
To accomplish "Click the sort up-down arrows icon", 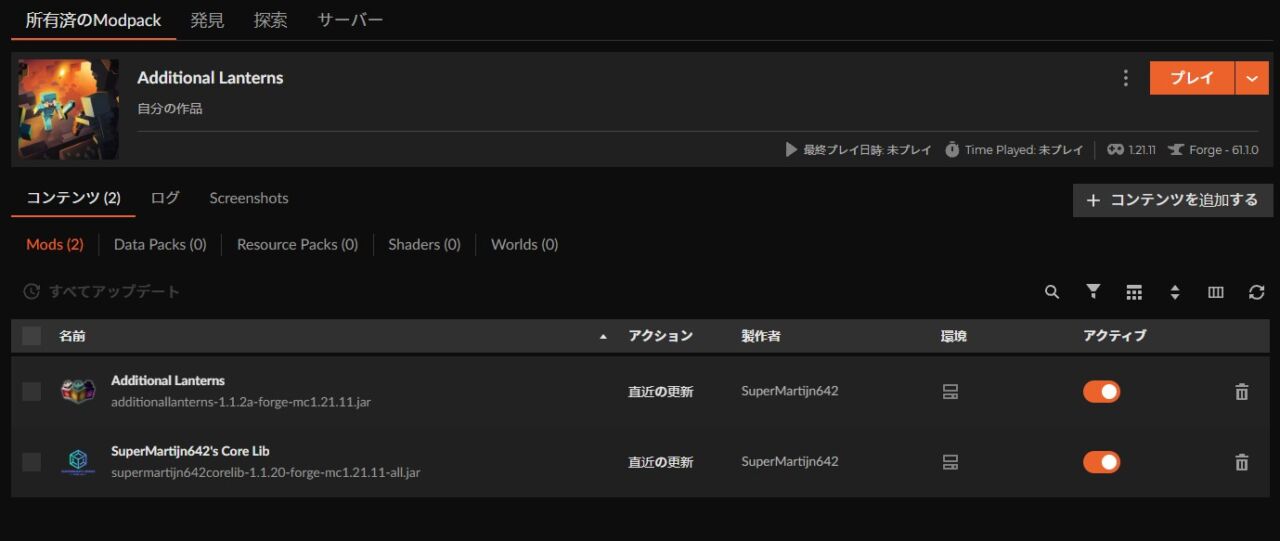I will pyautogui.click(x=1175, y=292).
